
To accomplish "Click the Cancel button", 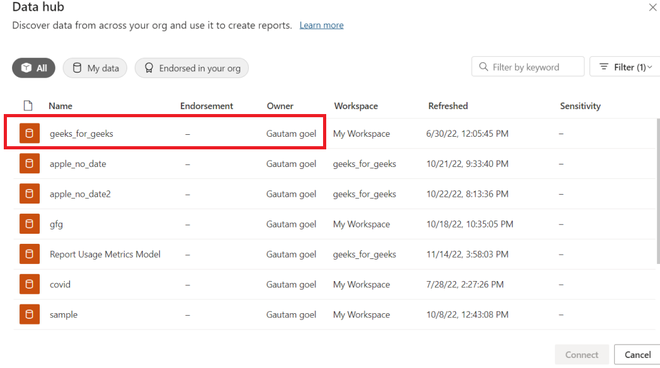I will 638,355.
